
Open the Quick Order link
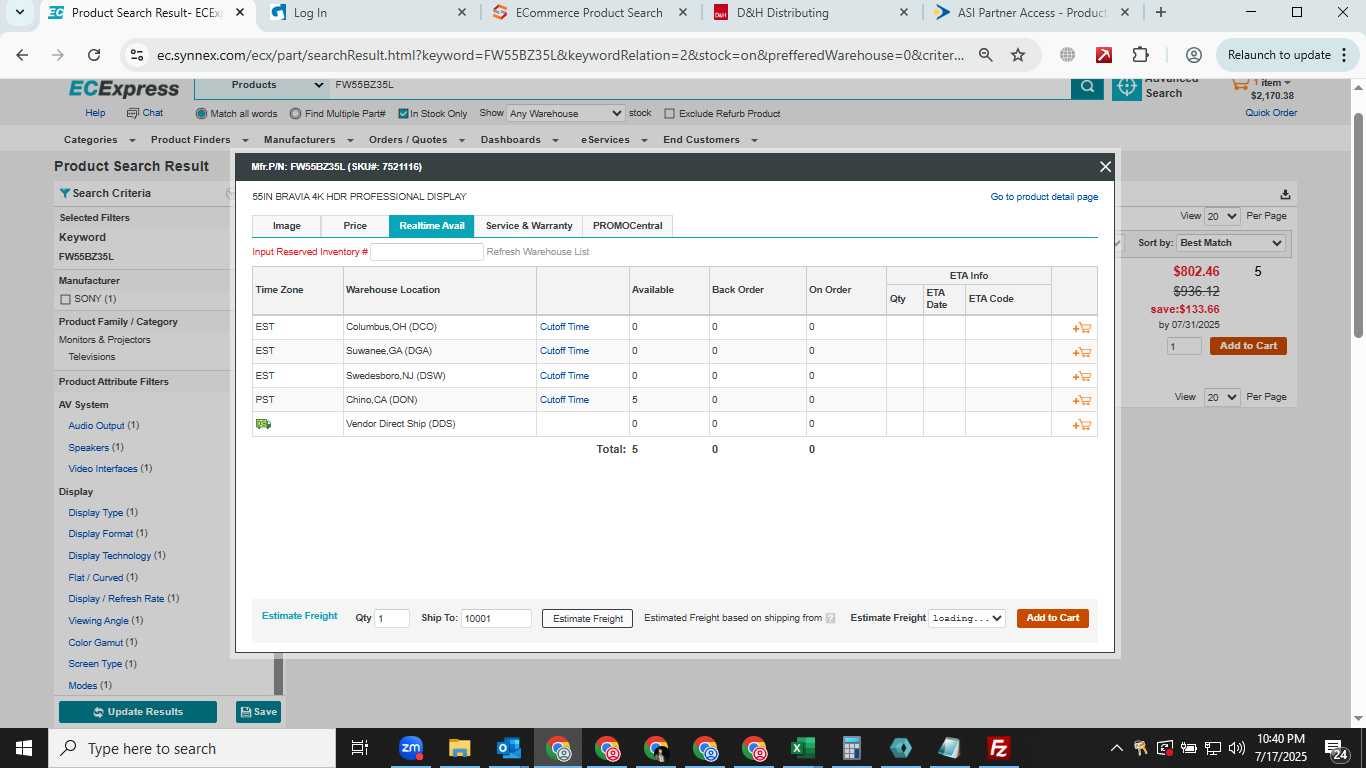coord(1271,113)
